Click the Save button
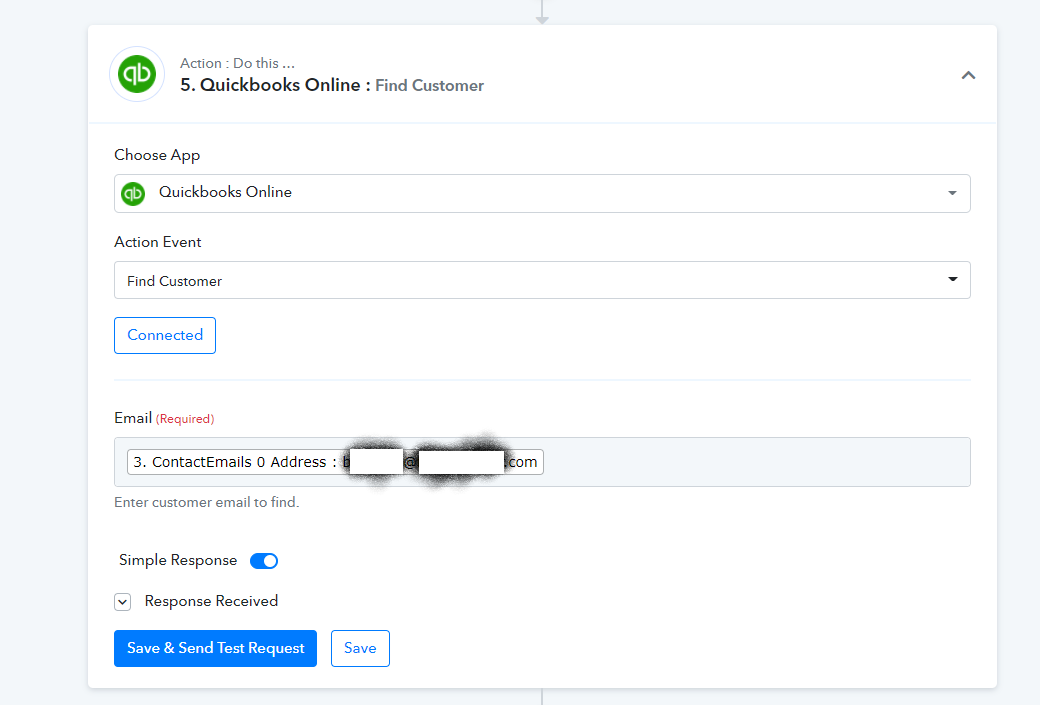The width and height of the screenshot is (1040, 705). pyautogui.click(x=359, y=648)
